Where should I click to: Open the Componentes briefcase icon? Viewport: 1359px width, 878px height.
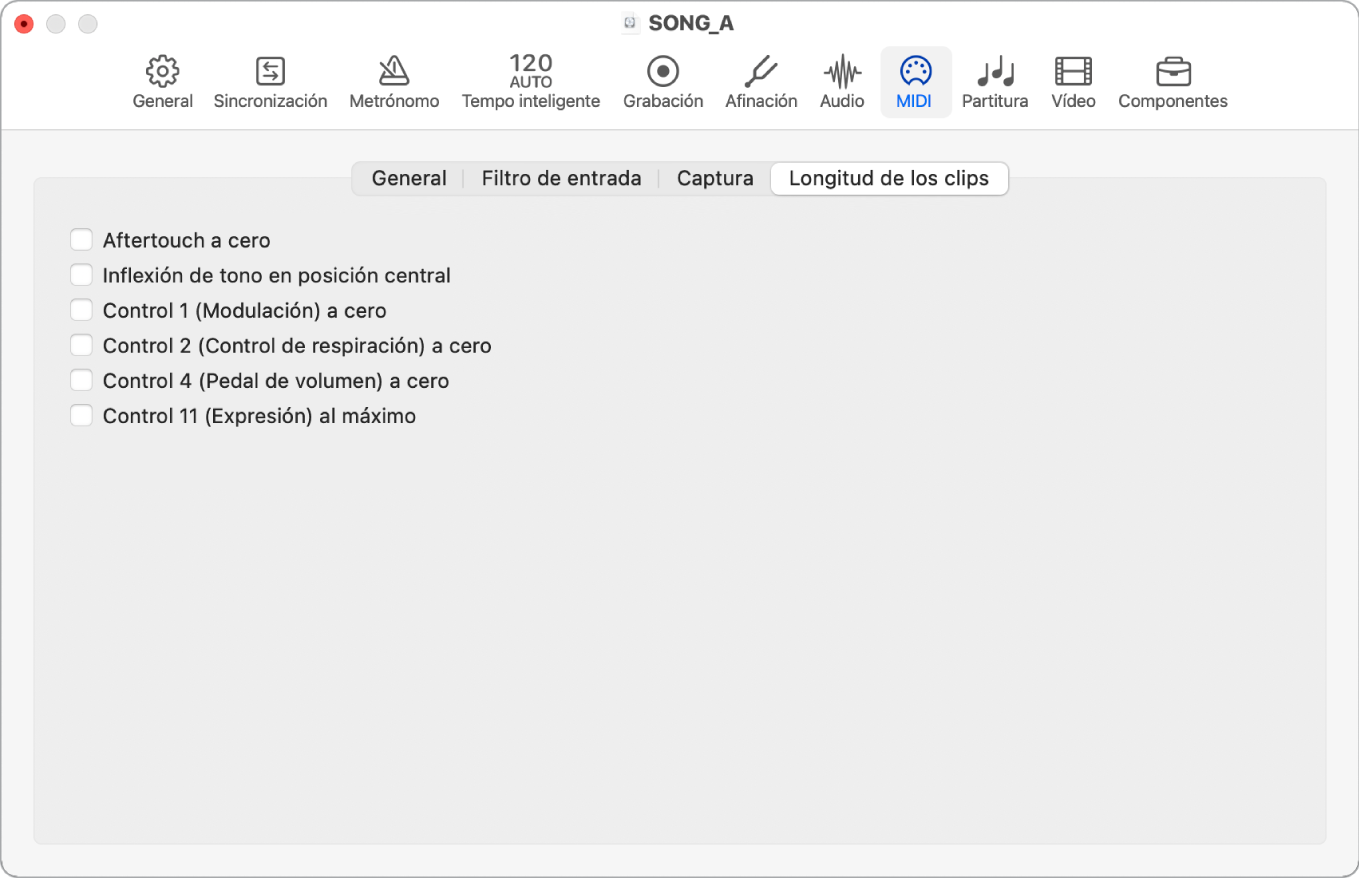1172,80
